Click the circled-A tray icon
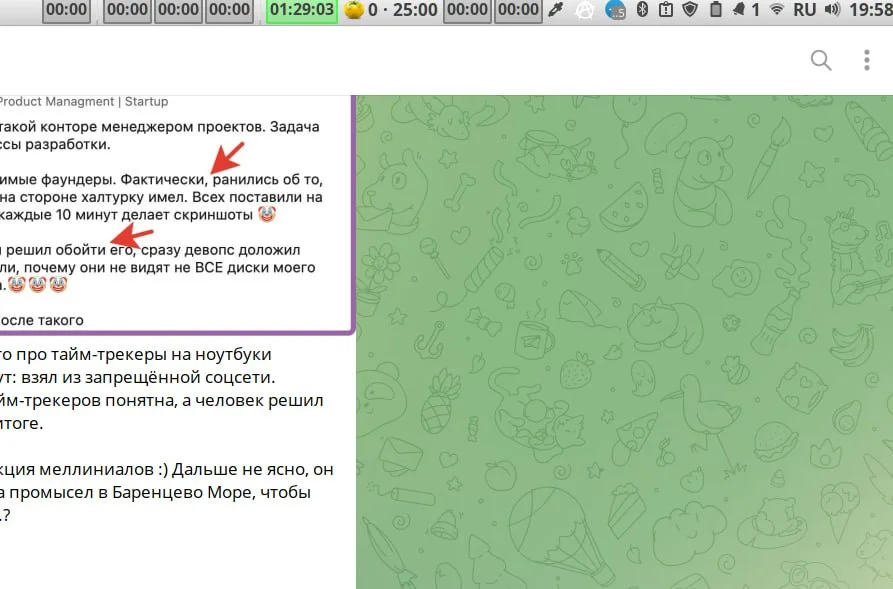The width and height of the screenshot is (893, 589). click(584, 10)
